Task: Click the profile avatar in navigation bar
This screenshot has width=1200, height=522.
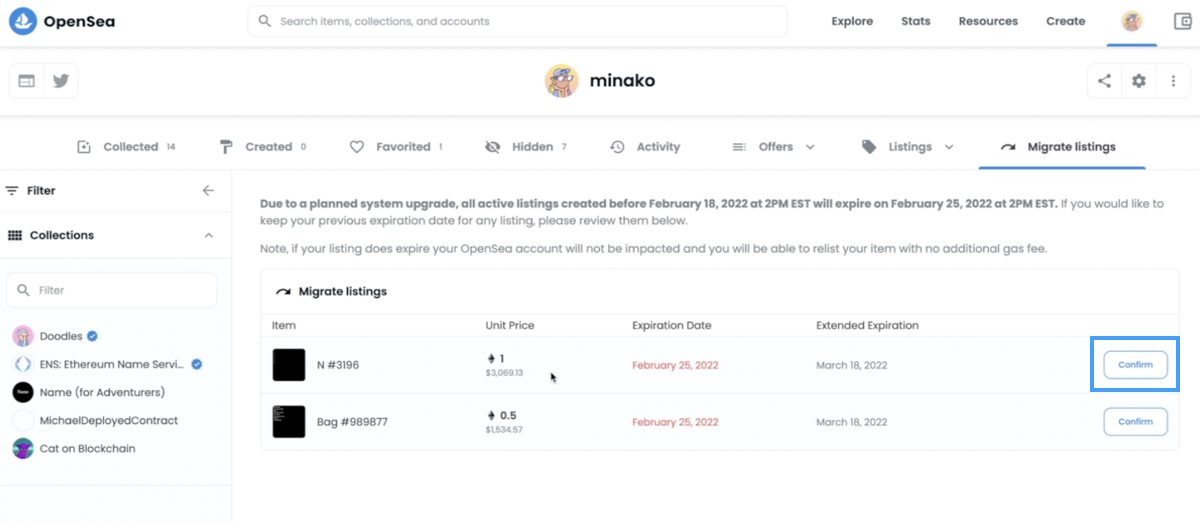Action: pyautogui.click(x=1132, y=21)
